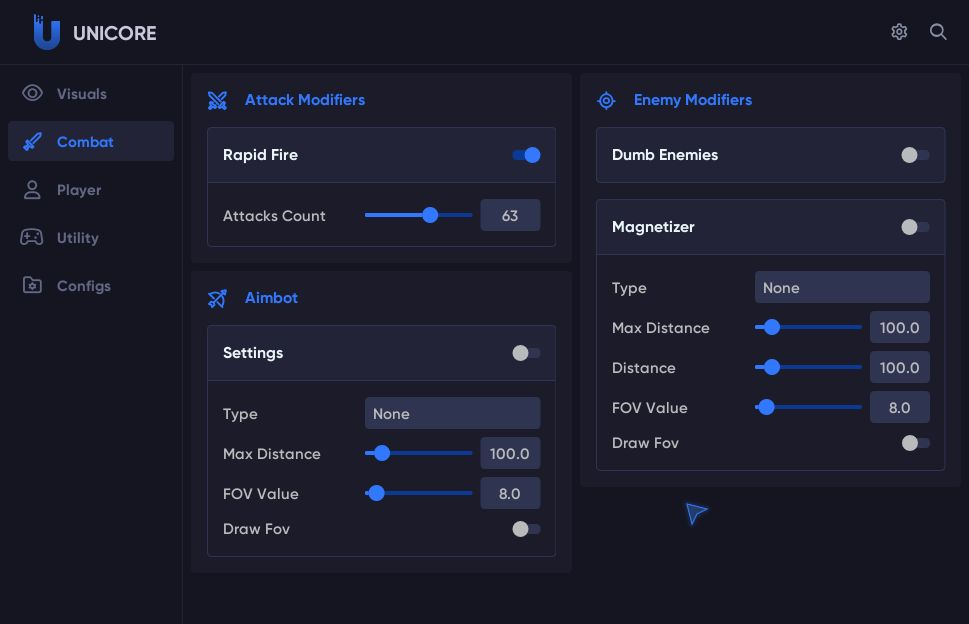Open the Magnetizer Type dropdown
This screenshot has height=624, width=969.
842,287
